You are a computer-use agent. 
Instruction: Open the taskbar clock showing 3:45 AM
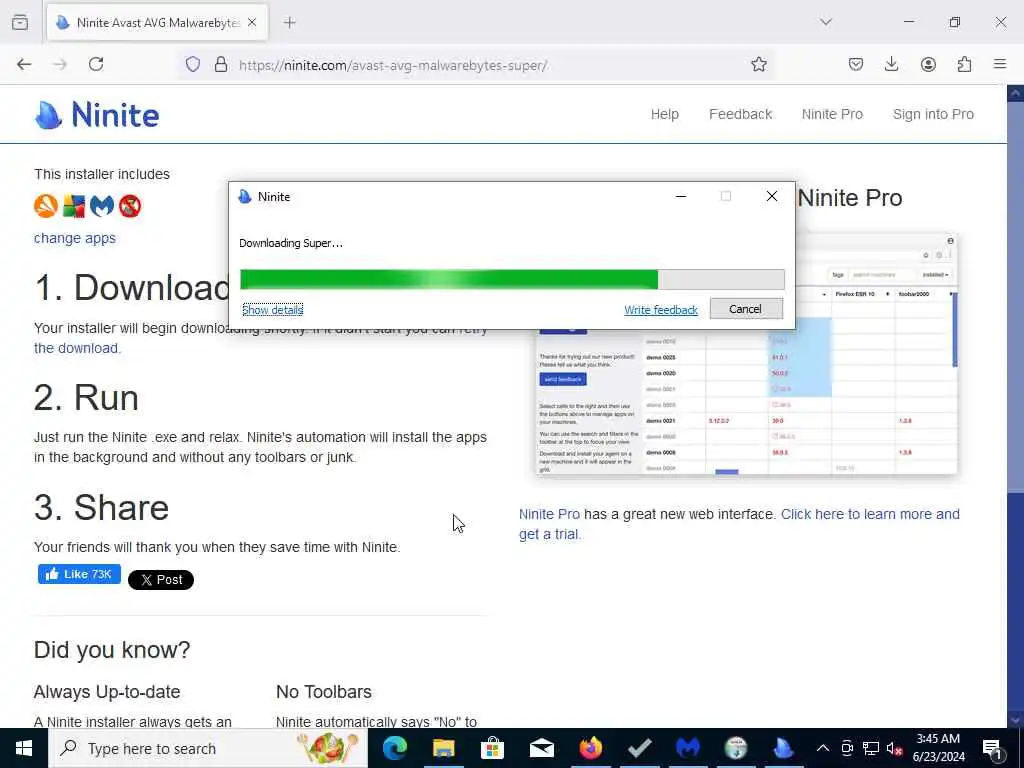click(938, 748)
